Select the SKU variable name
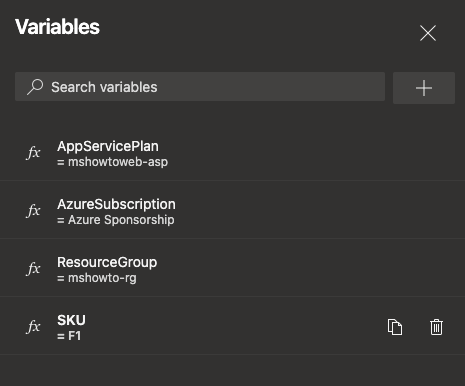Screen dimensions: 465x386 pyautogui.click(x=71, y=320)
